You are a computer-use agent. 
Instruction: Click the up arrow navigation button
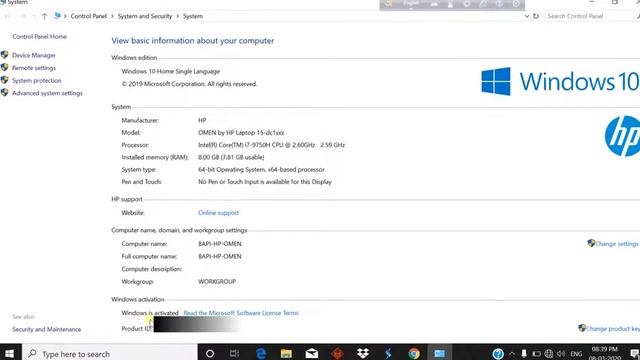coord(44,16)
